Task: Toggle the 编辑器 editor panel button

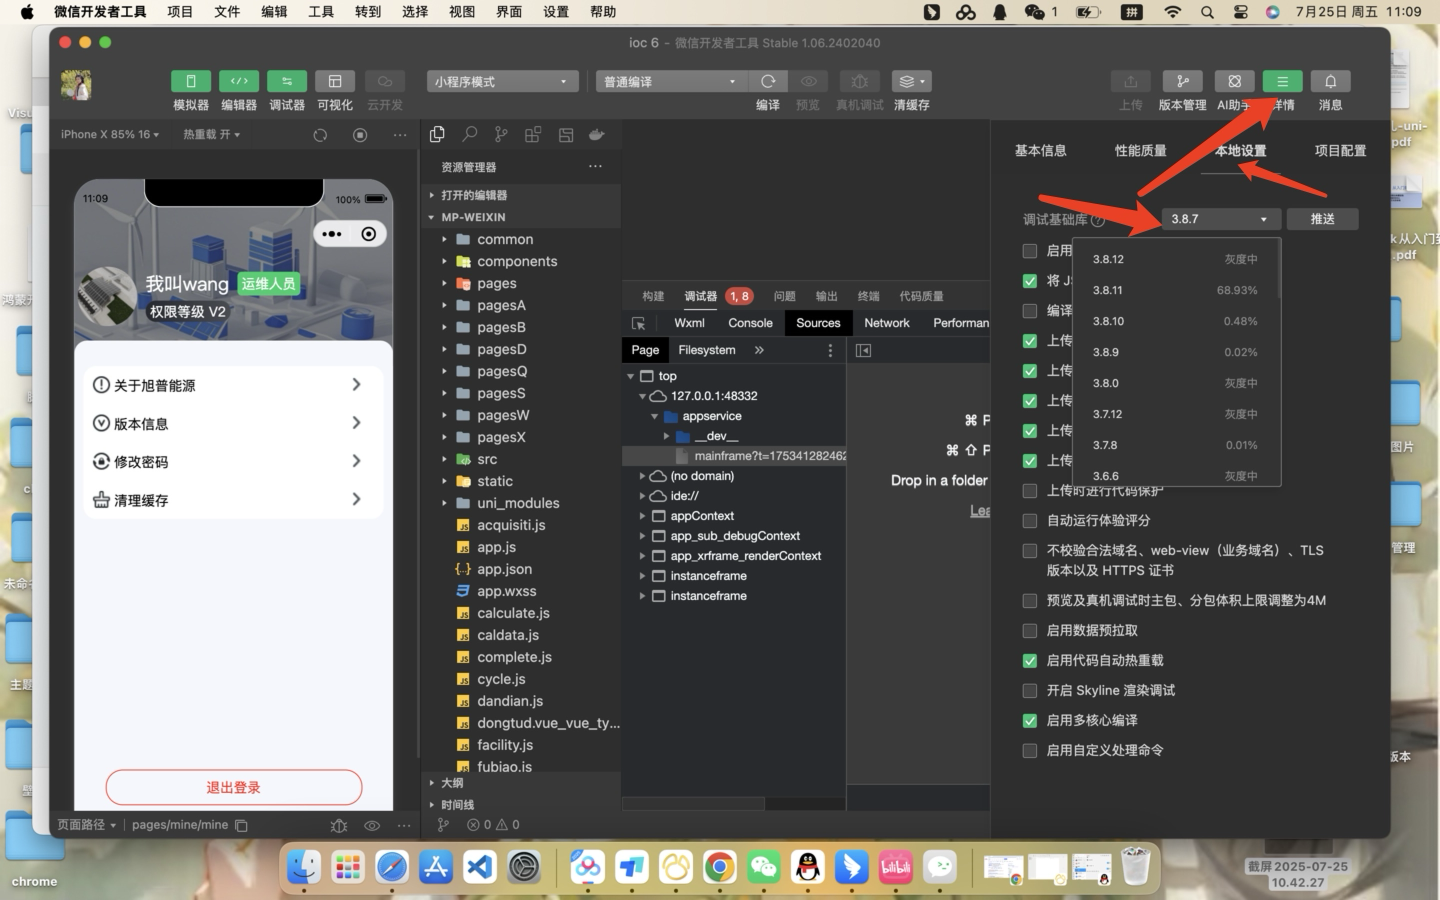Action: pyautogui.click(x=239, y=82)
